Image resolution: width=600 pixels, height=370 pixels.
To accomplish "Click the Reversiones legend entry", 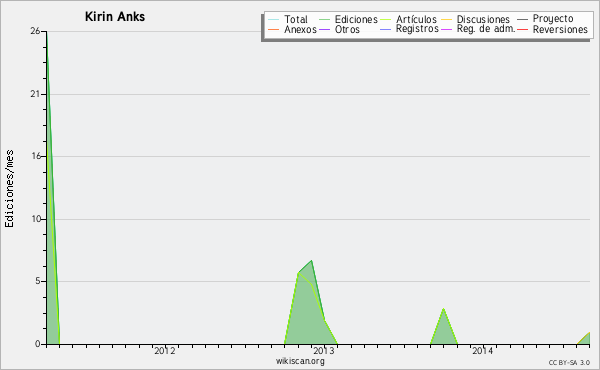I will (553, 29).
